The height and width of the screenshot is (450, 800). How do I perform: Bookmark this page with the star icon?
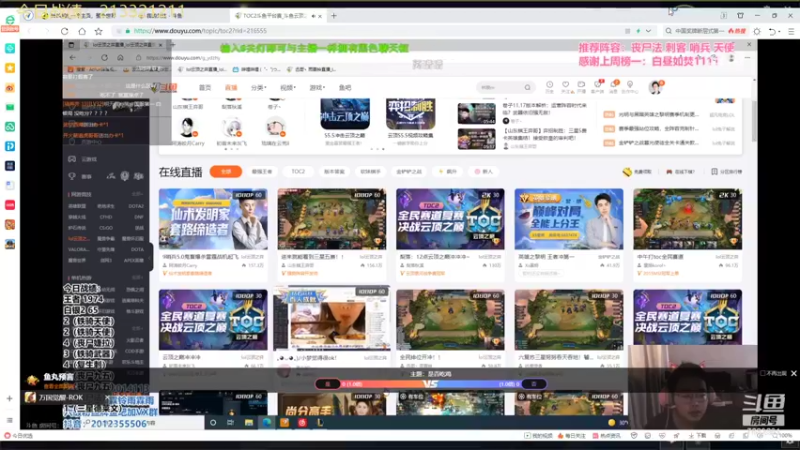coord(98,31)
